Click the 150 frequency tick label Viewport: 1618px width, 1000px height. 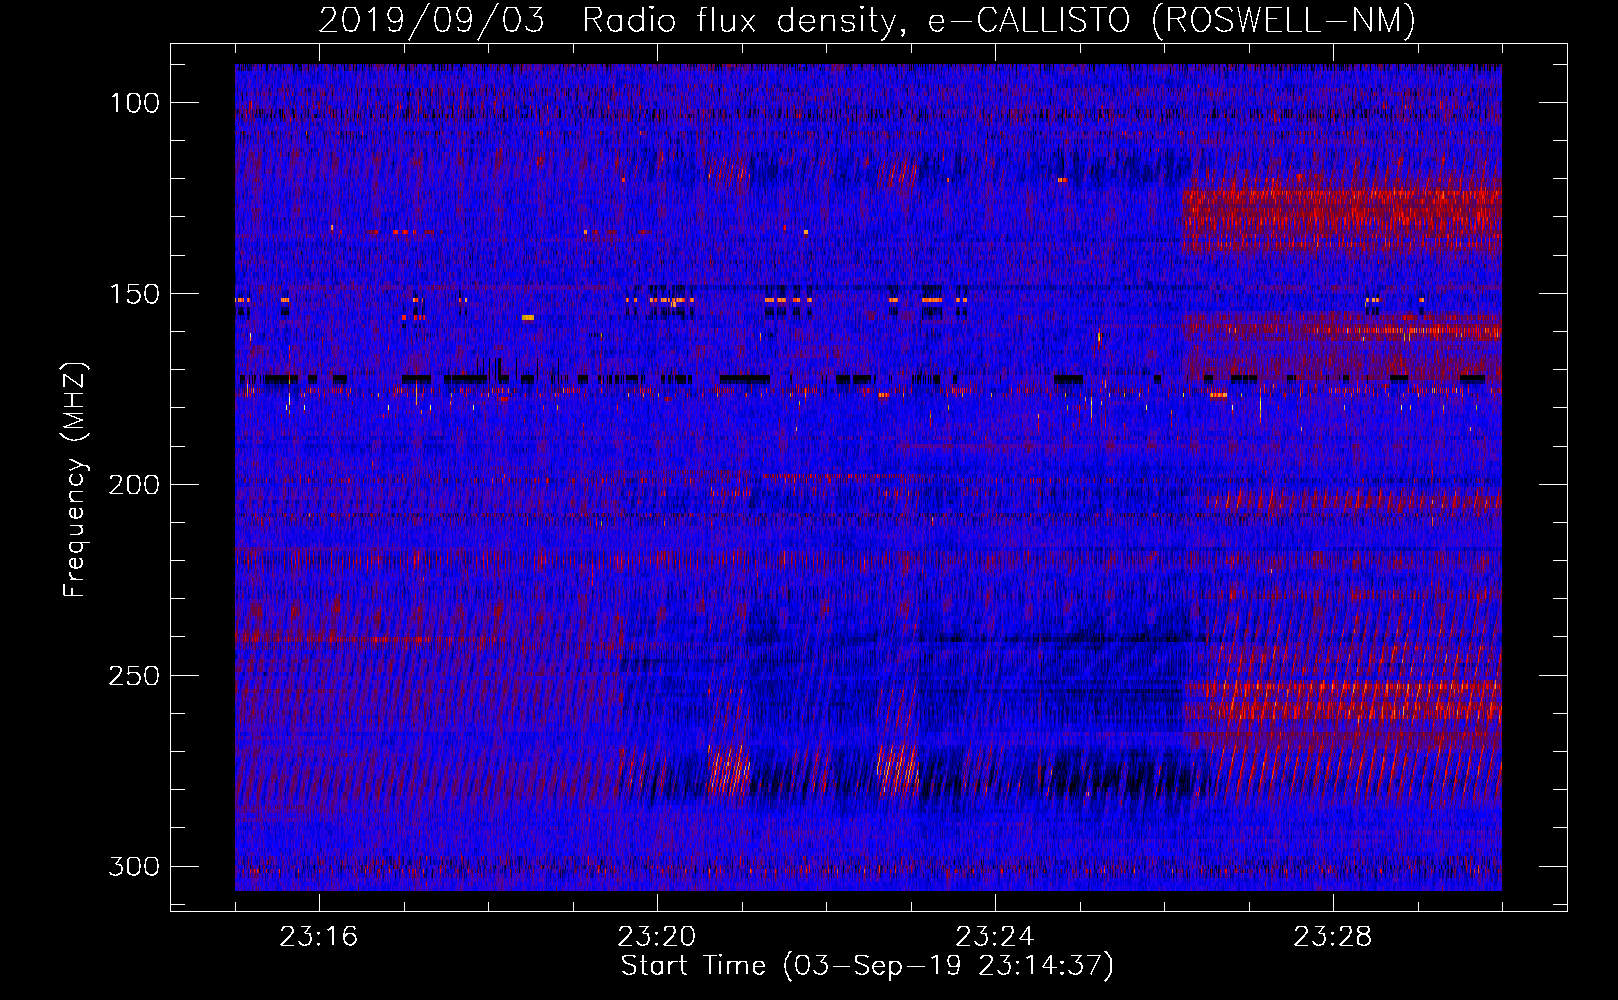pos(134,294)
